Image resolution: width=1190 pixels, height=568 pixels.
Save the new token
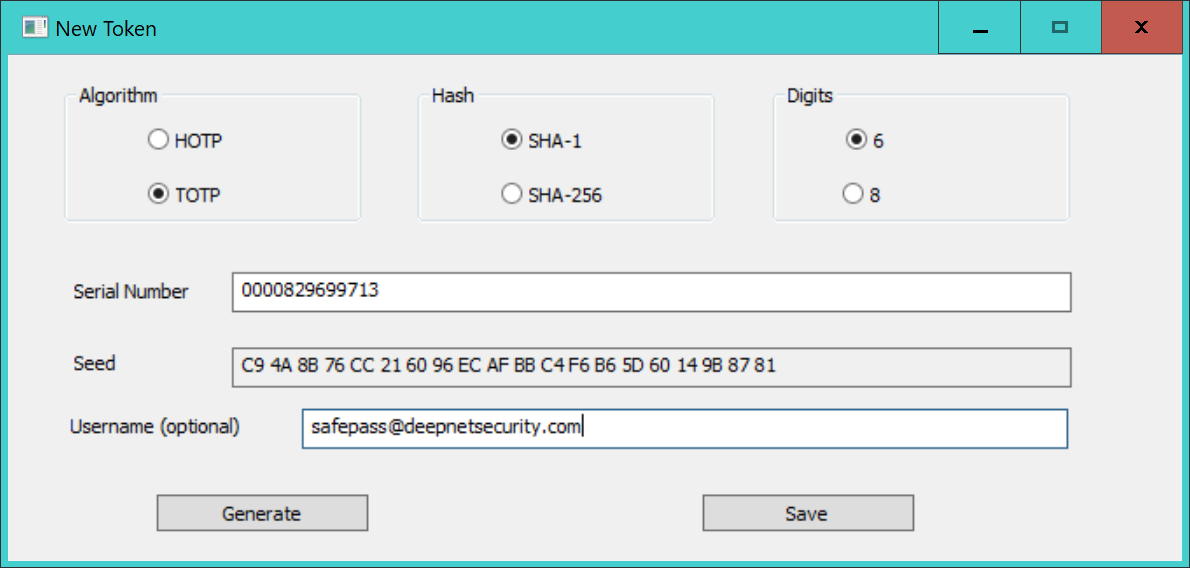point(807,513)
